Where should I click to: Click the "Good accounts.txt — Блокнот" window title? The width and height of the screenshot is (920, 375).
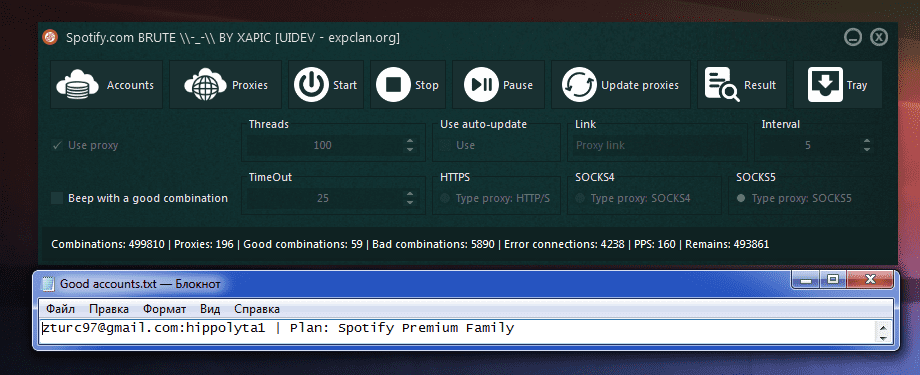(x=140, y=284)
